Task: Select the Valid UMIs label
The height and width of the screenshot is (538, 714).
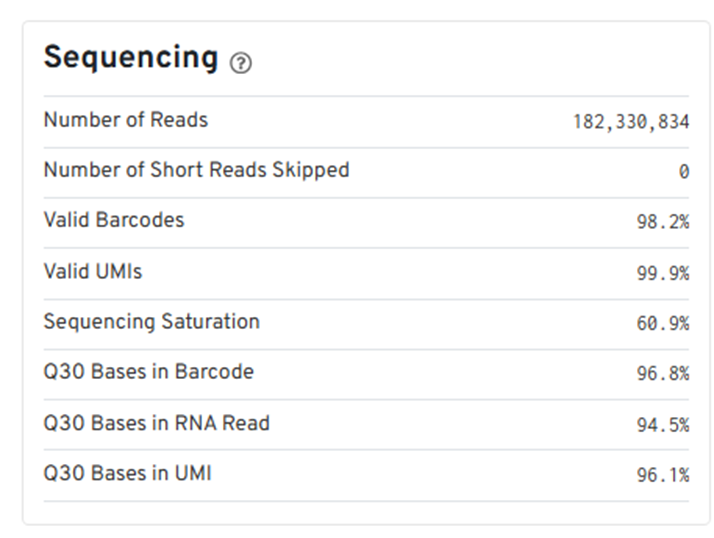Action: pos(93,271)
